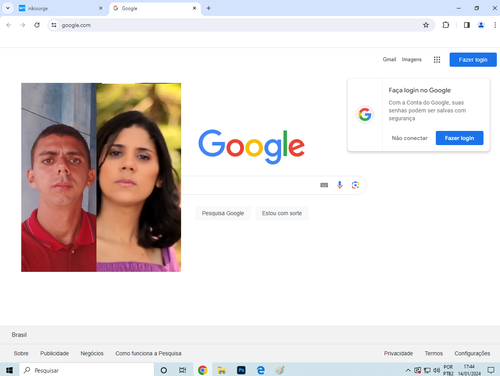Viewport: 500px width, 376px height.
Task: Open the Paint icon on the taskbar
Action: pos(280,370)
